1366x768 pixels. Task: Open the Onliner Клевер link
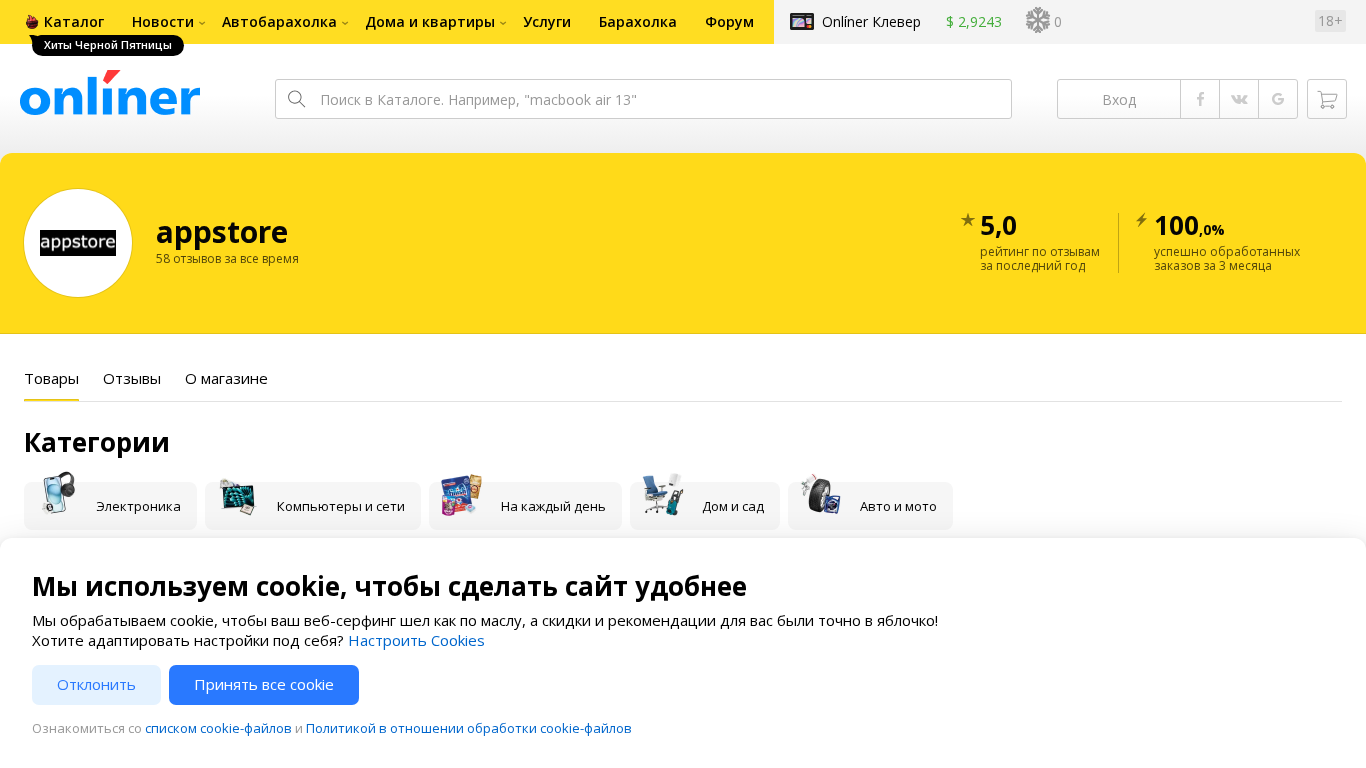pyautogui.click(x=871, y=22)
